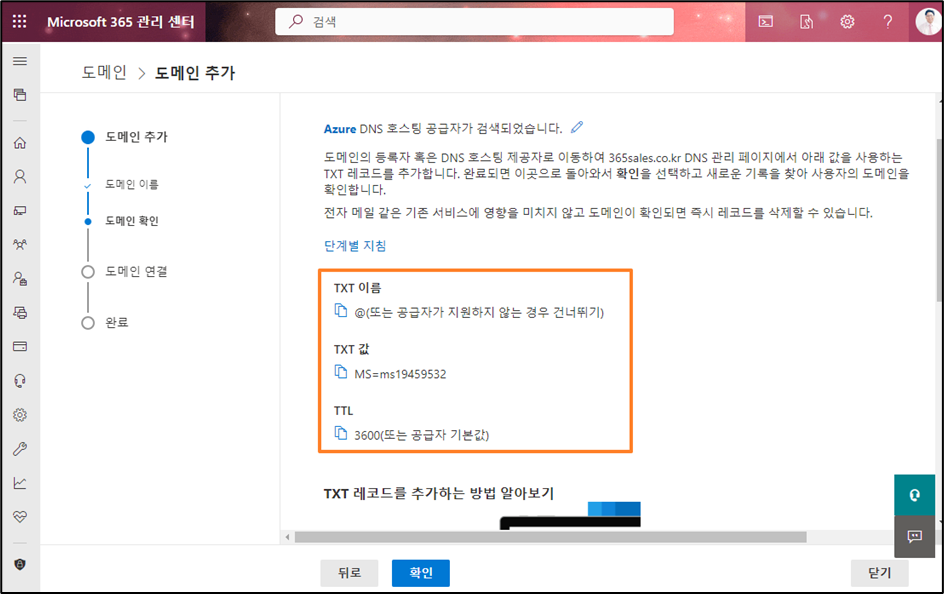Click the text 3600(또는 공급자 기본값)
944x594 pixels.
tap(421, 435)
